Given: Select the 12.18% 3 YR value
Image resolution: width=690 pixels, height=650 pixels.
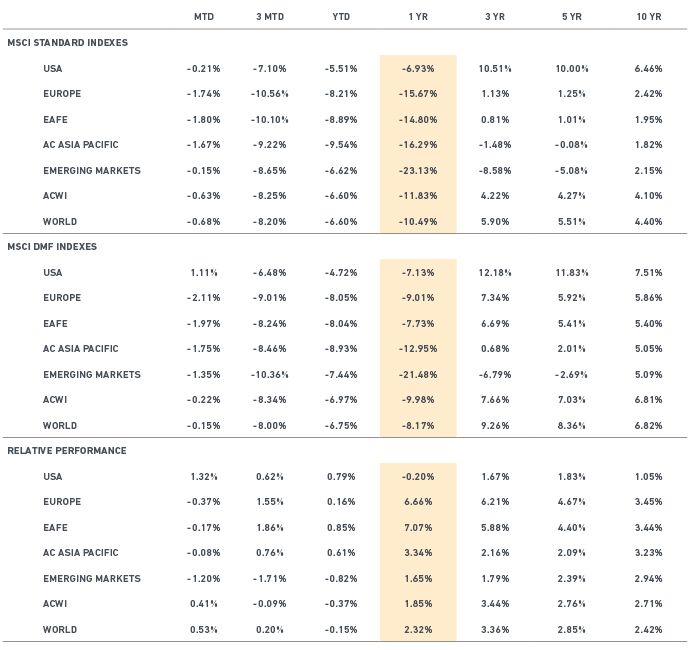Looking at the screenshot, I should (495, 272).
